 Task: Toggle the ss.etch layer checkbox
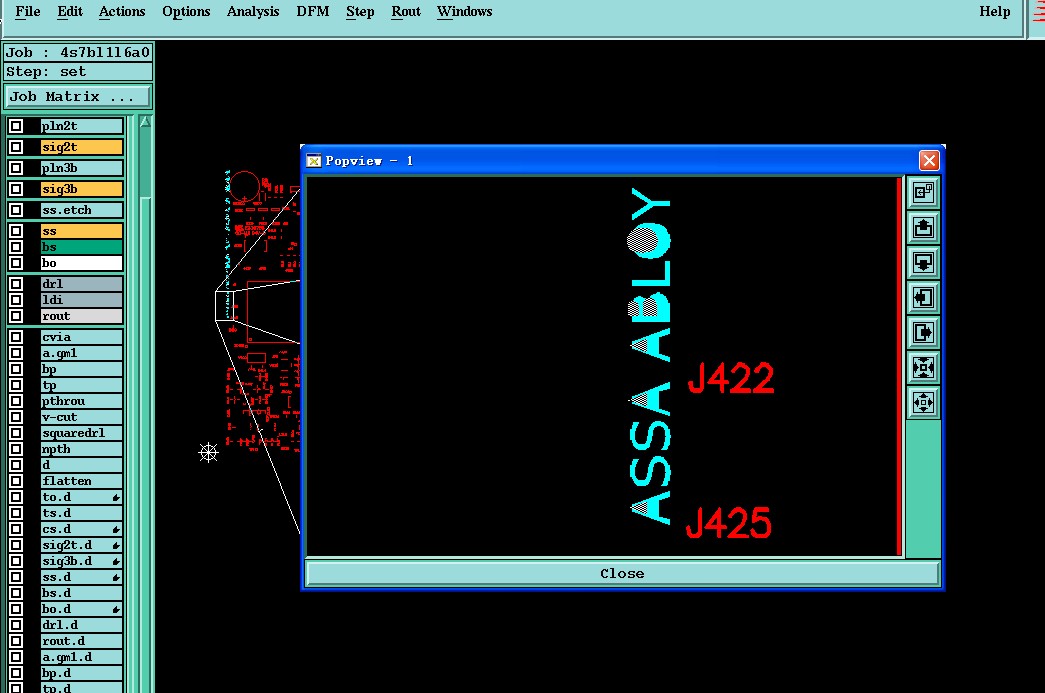(16, 210)
